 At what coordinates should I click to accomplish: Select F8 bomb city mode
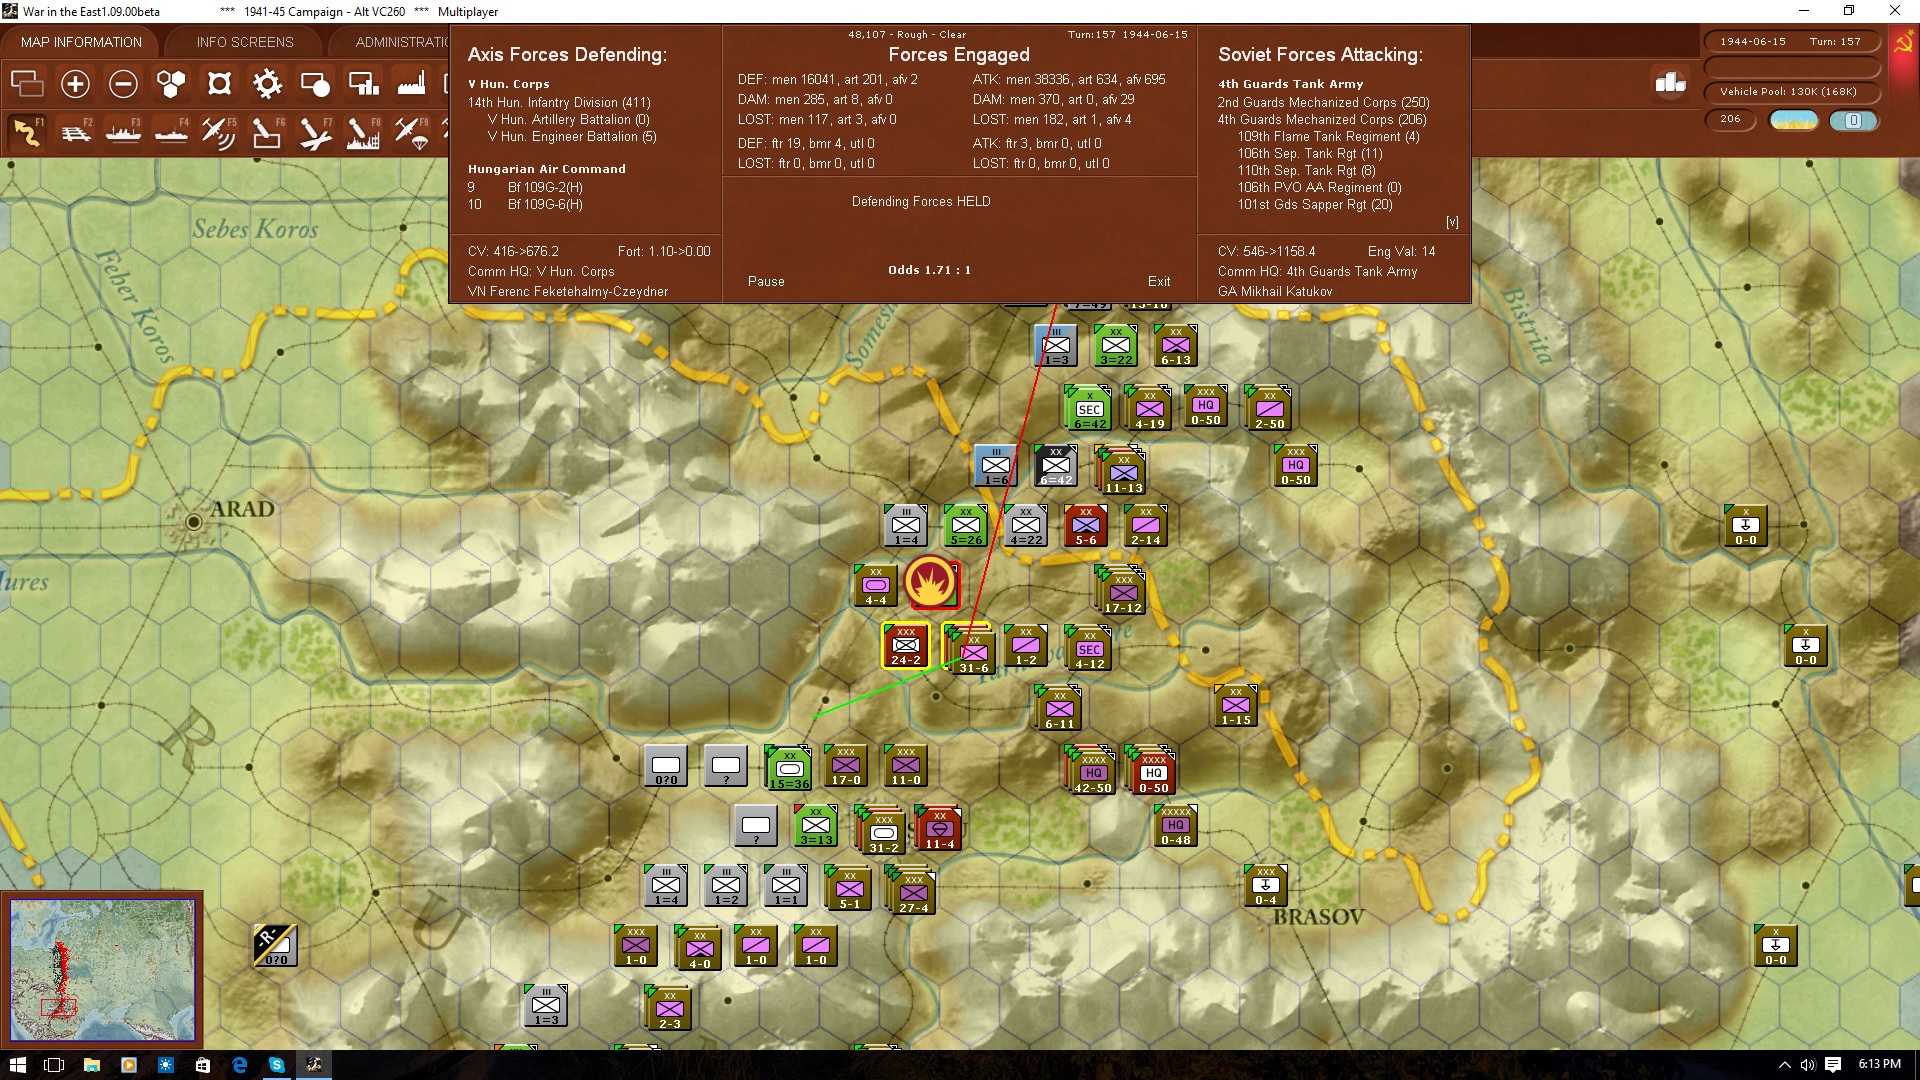363,132
